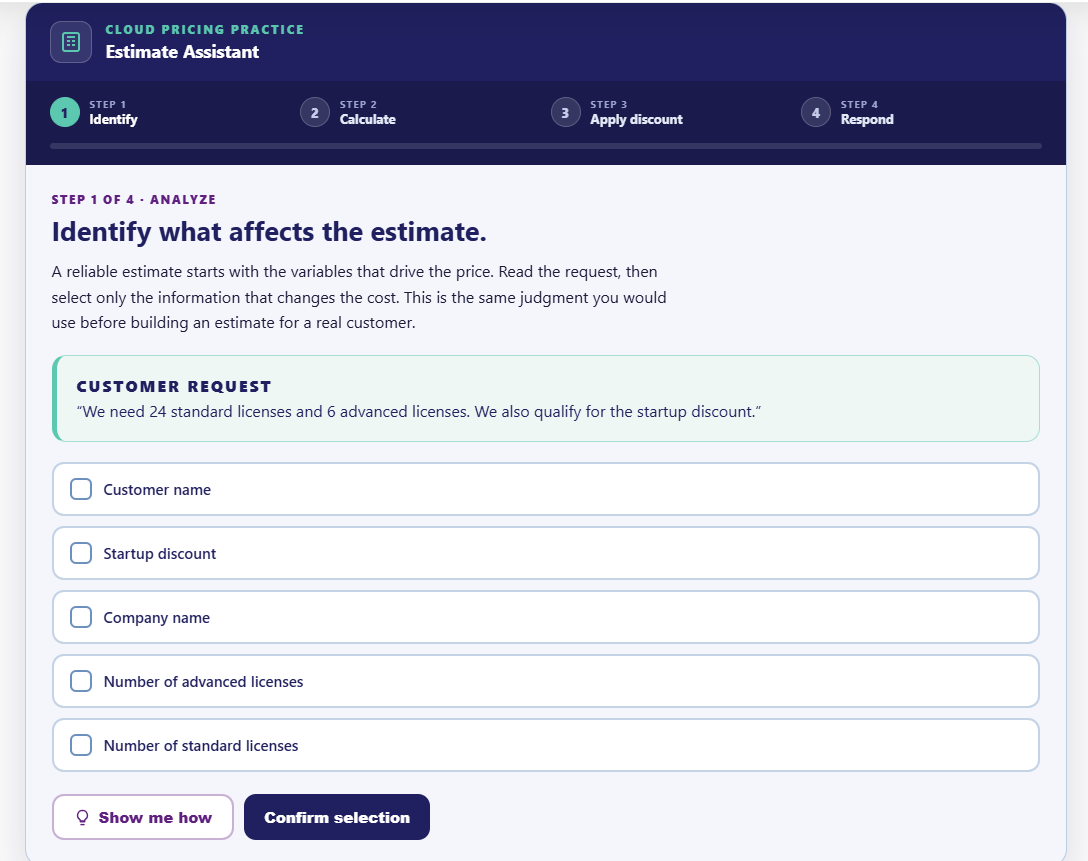Click the step 4 numbered circle

pos(816,112)
